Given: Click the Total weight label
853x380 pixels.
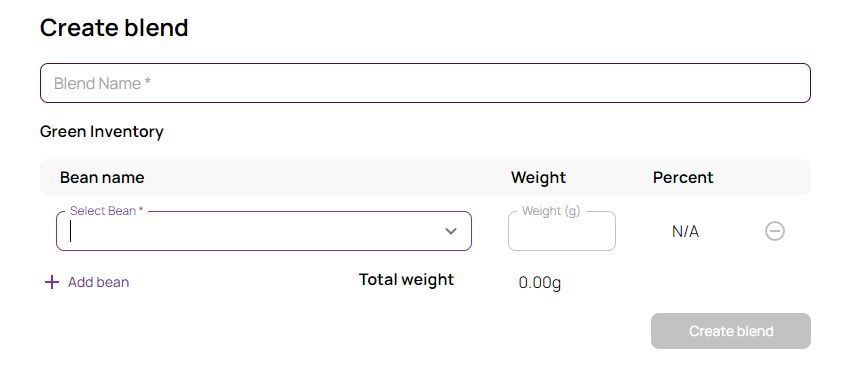Looking at the screenshot, I should tap(406, 279).
